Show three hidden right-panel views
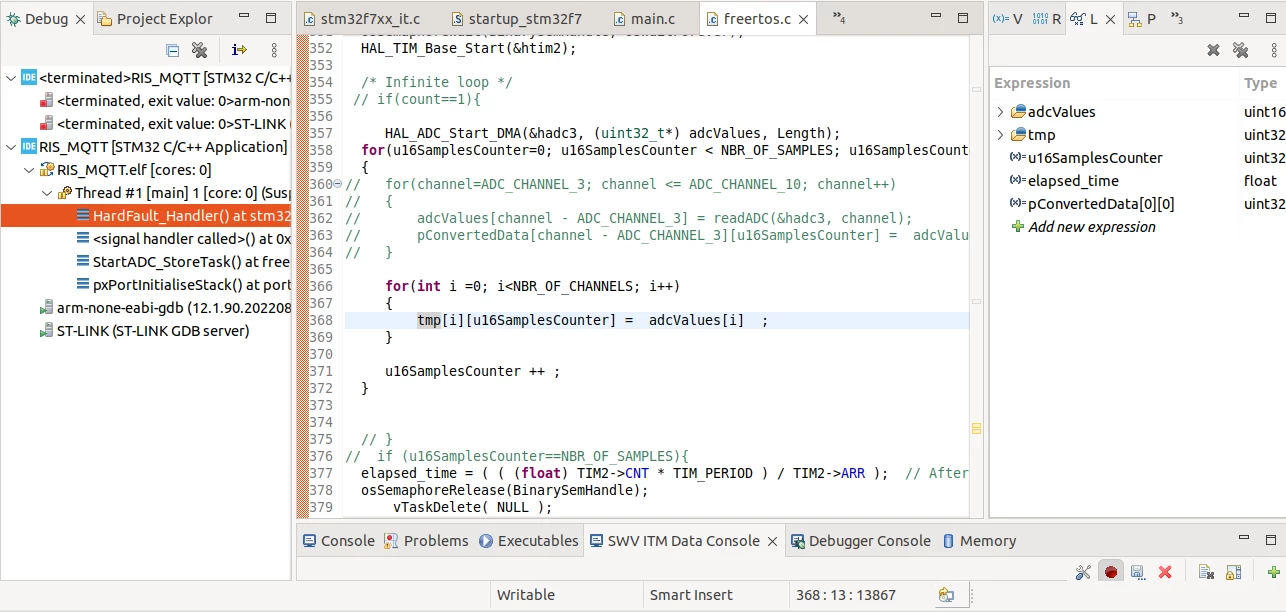This screenshot has width=1286, height=612. pyautogui.click(x=1177, y=19)
